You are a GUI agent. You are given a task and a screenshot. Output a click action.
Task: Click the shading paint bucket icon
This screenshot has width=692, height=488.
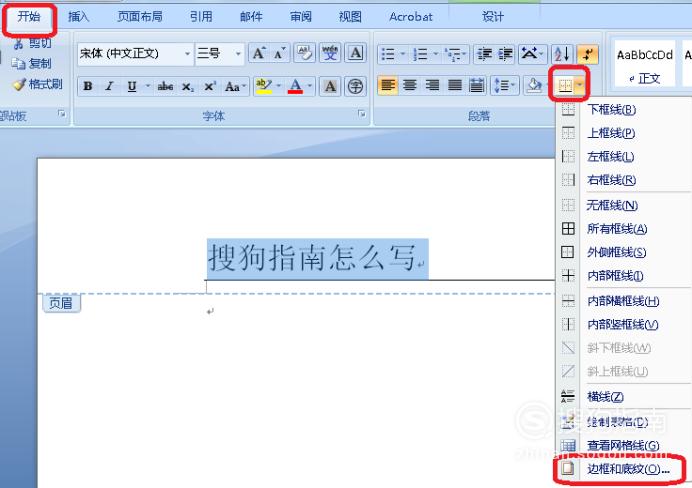(534, 85)
